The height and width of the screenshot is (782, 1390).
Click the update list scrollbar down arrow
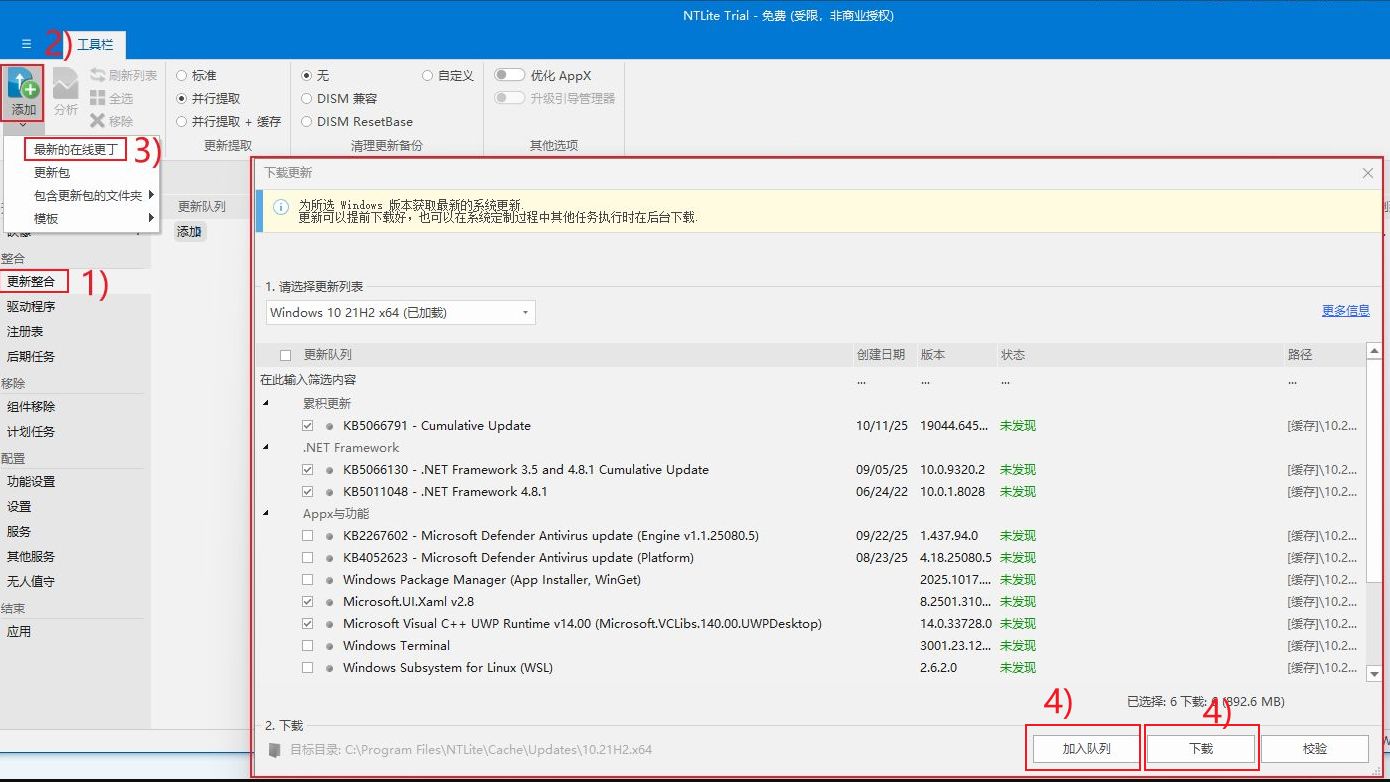point(1374,674)
